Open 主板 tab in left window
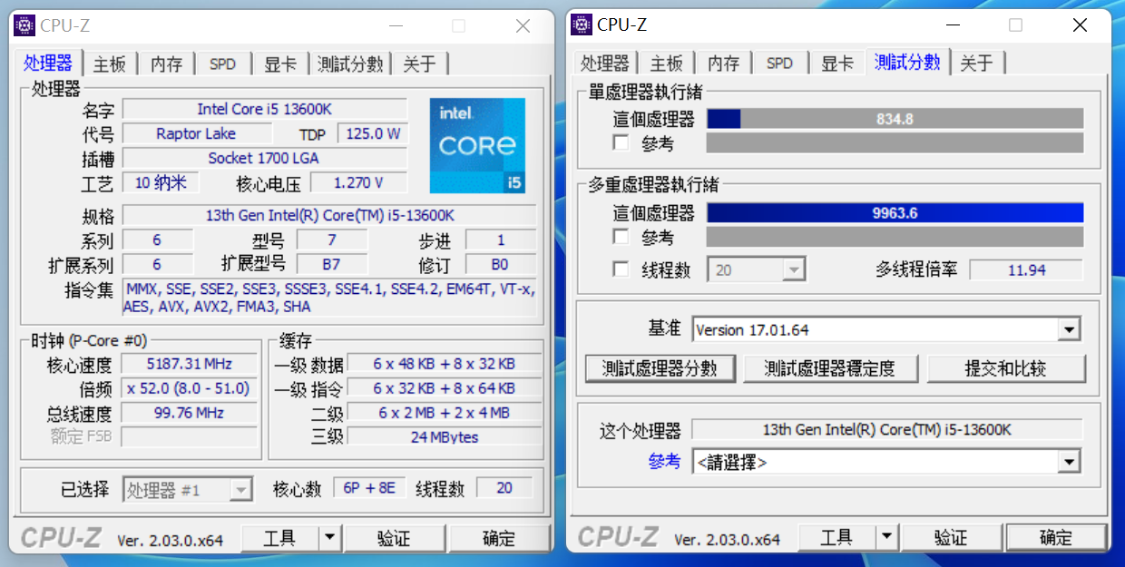This screenshot has height=567, width=1125. click(x=110, y=64)
